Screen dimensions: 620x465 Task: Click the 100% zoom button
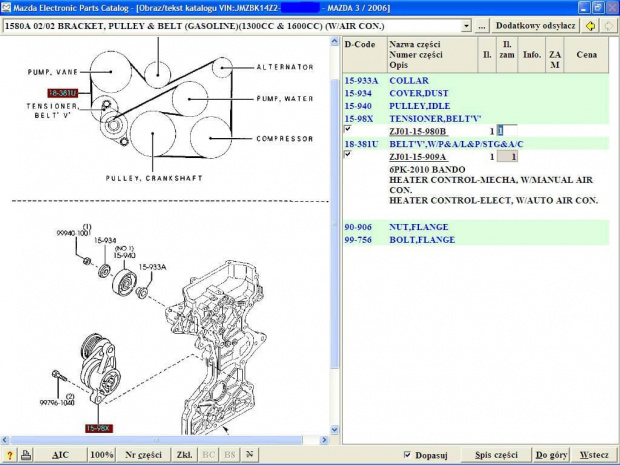coord(102,455)
